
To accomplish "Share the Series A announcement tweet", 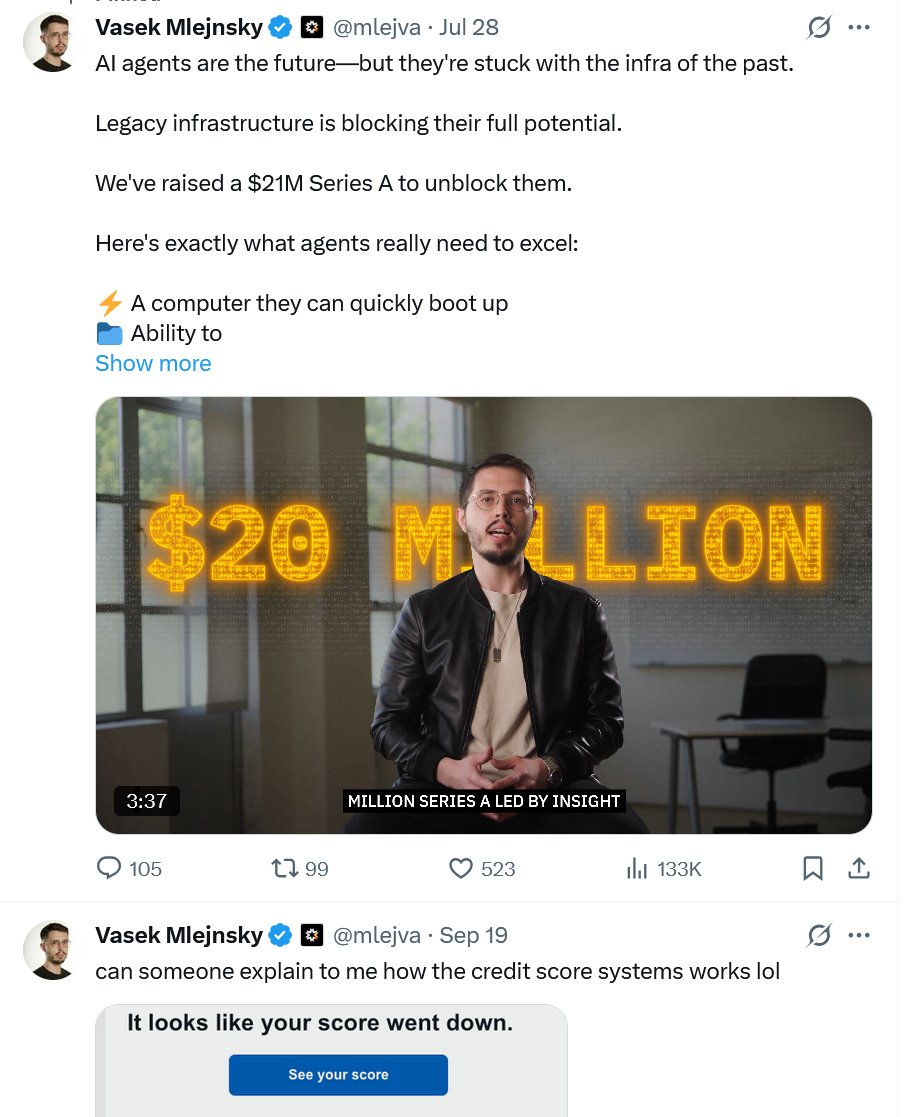I will click(859, 868).
